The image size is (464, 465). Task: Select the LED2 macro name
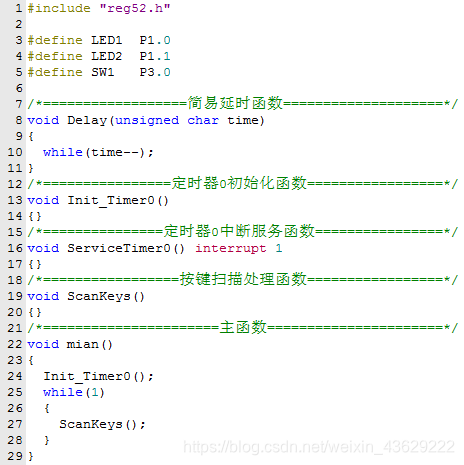click(107, 56)
